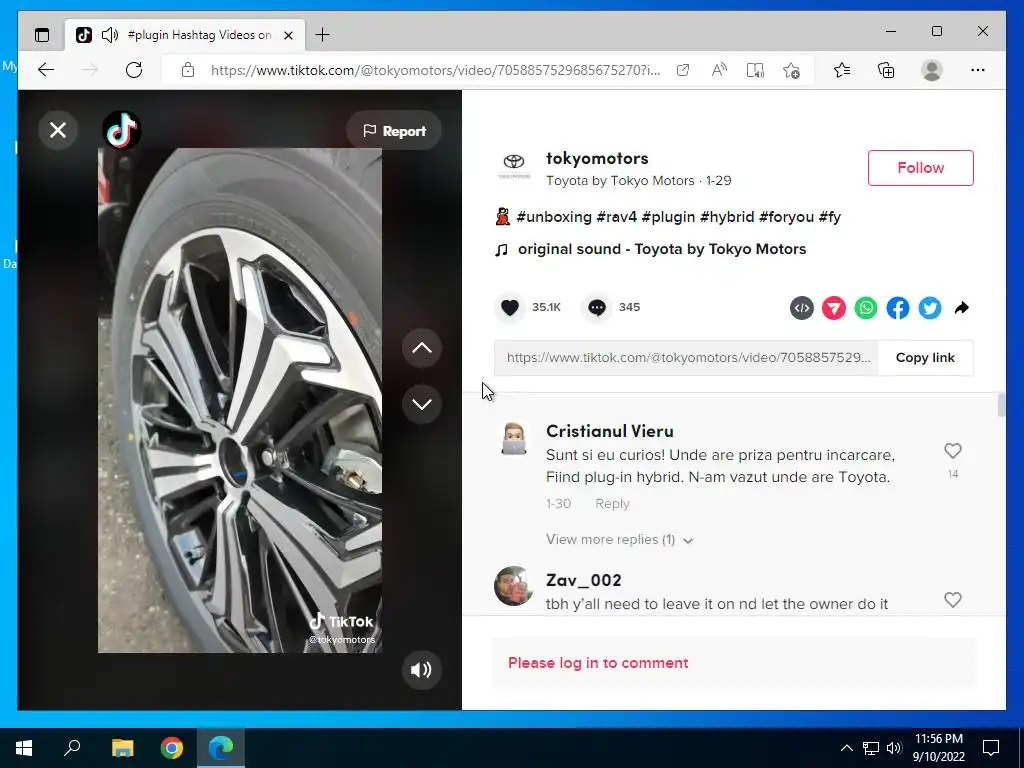Mute tab via speaker icon on tab
This screenshot has height=768, width=1024.
(110, 35)
